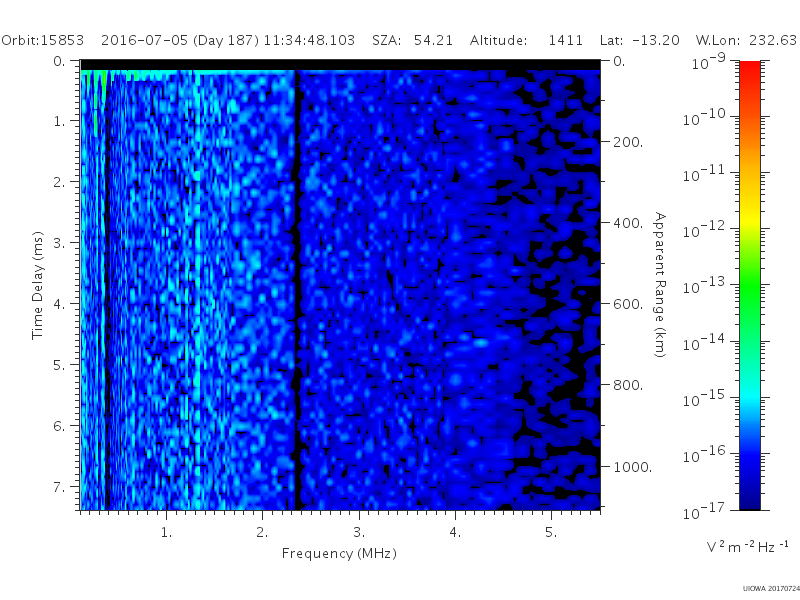800x600 pixels.
Task: Click the Time Delay (ms) axis title
Action: (37, 285)
